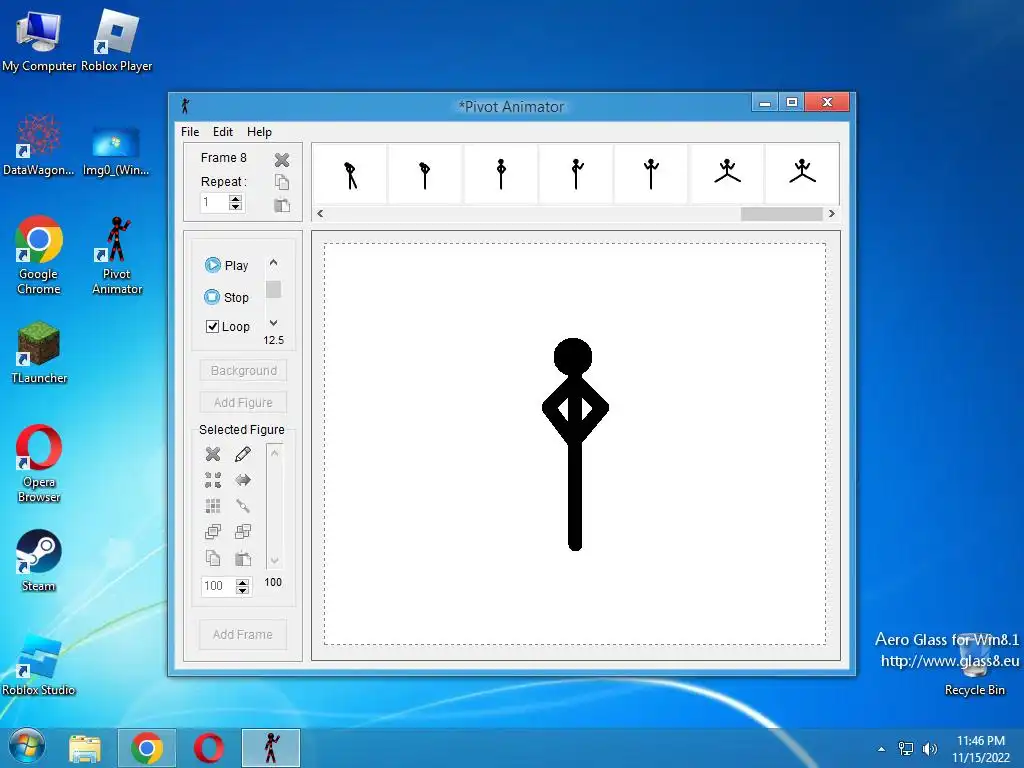
Task: Delete the selected figure
Action: [x=213, y=454]
